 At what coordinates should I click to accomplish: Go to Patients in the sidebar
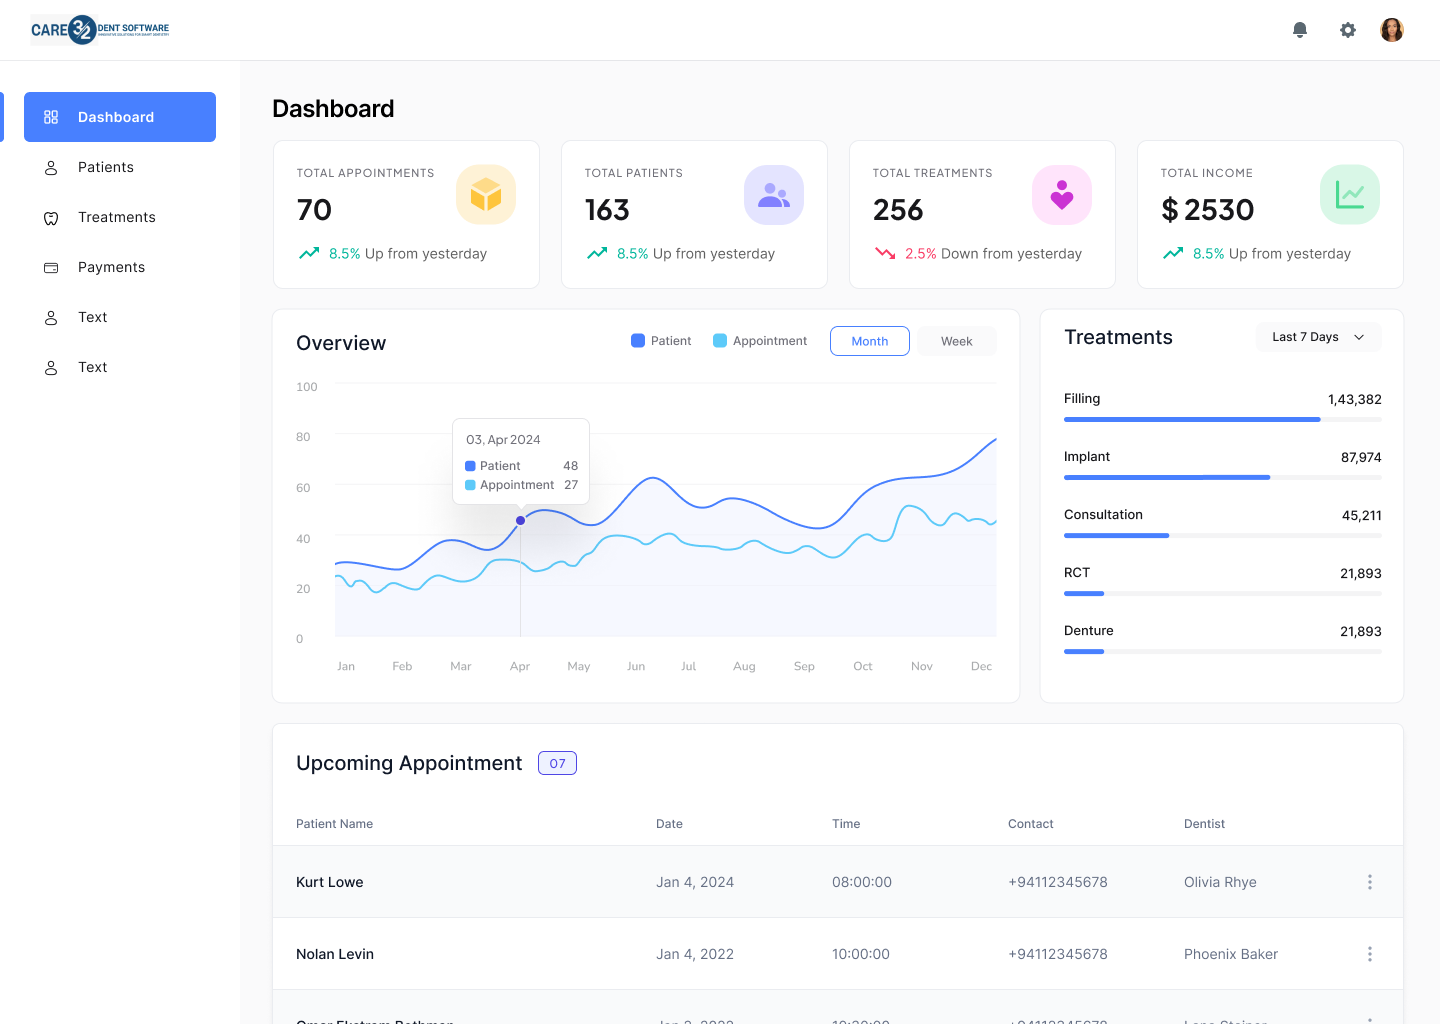106,167
